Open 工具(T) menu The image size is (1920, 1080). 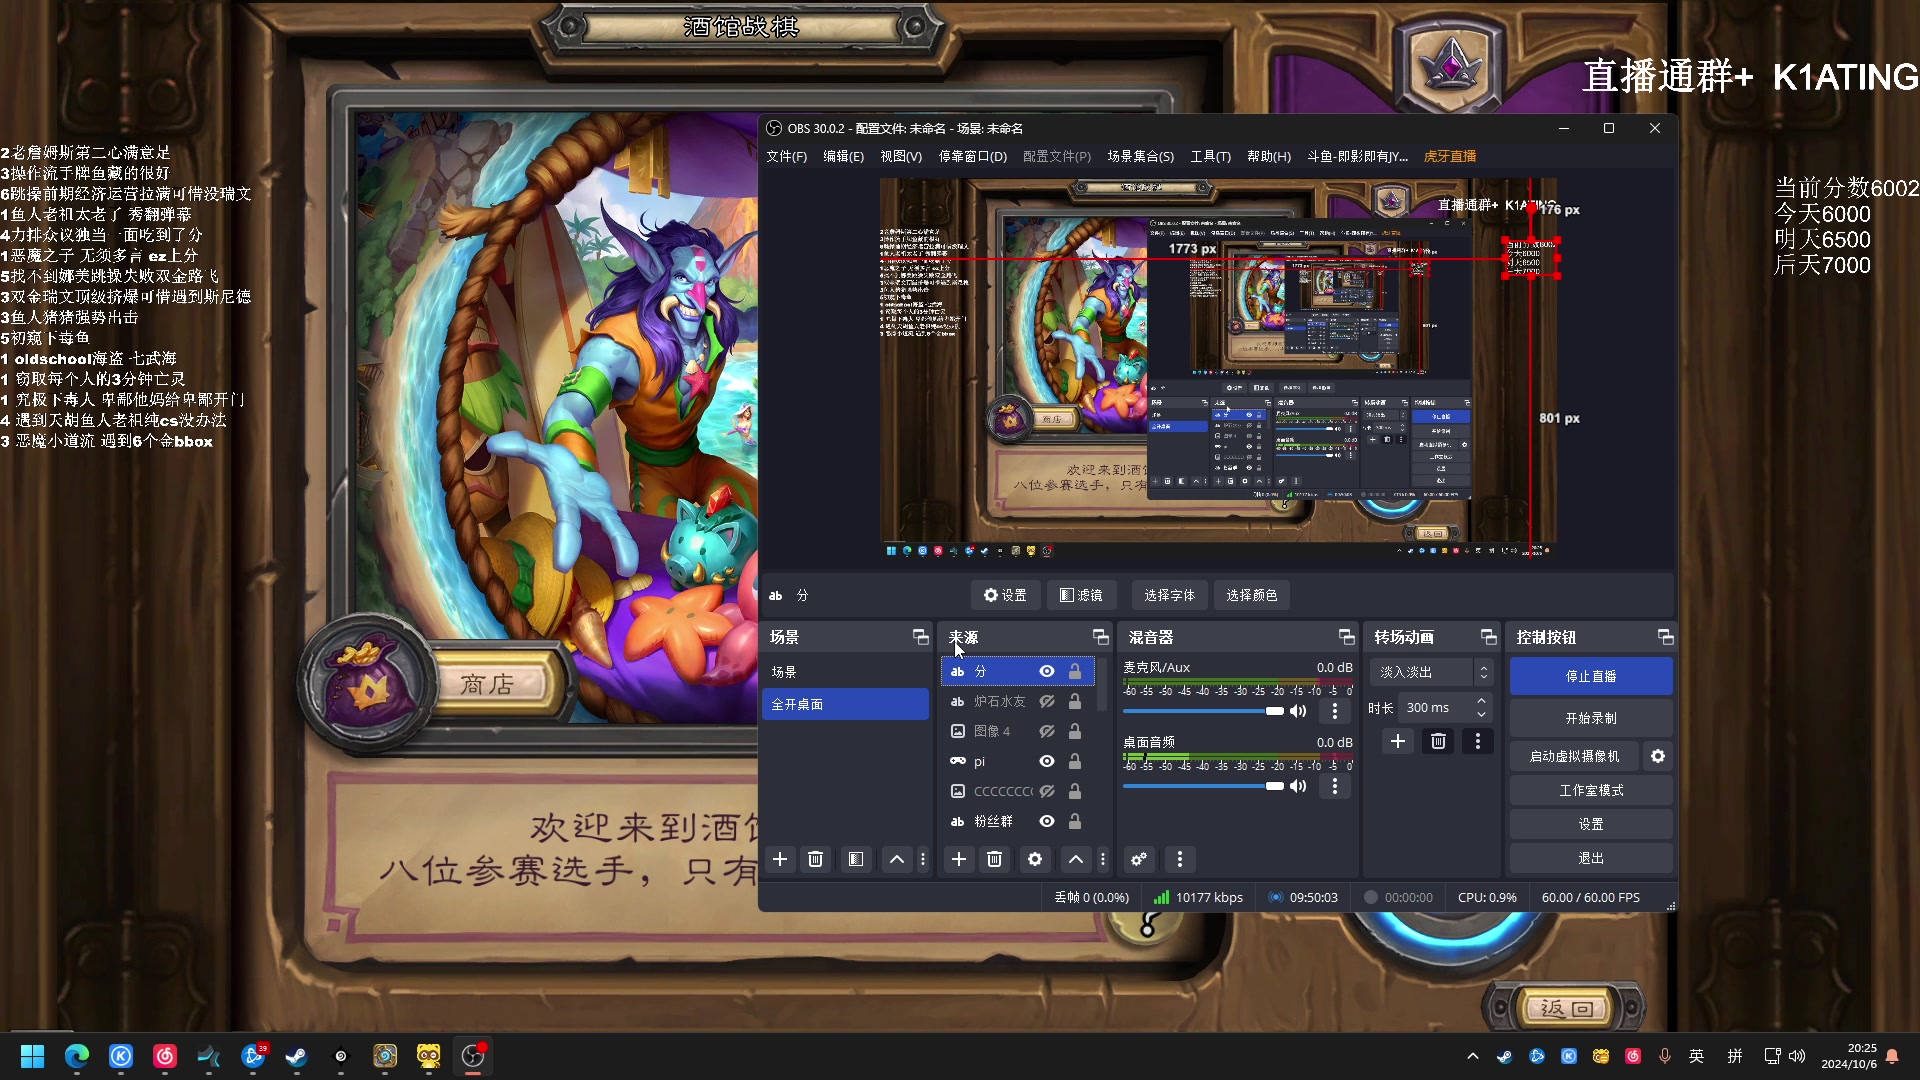point(1210,156)
